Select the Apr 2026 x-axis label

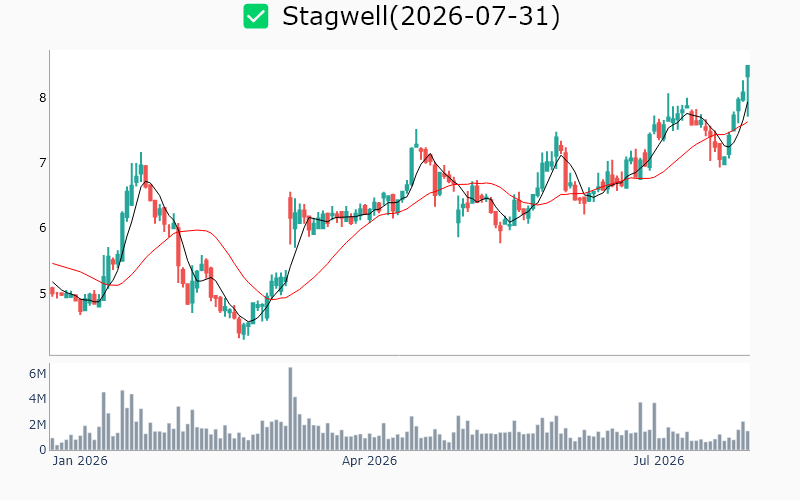click(x=369, y=461)
